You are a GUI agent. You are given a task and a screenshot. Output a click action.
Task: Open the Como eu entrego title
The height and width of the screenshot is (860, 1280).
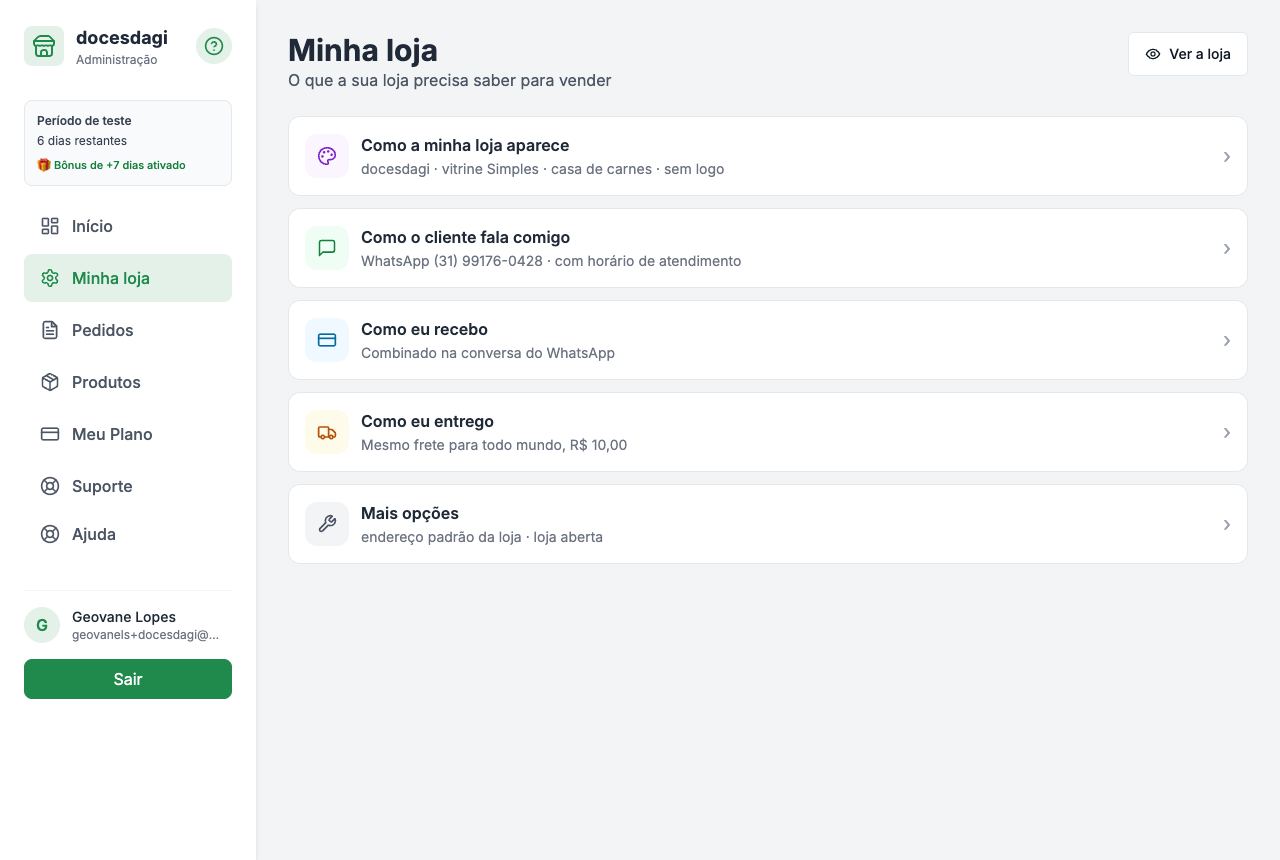(x=427, y=421)
